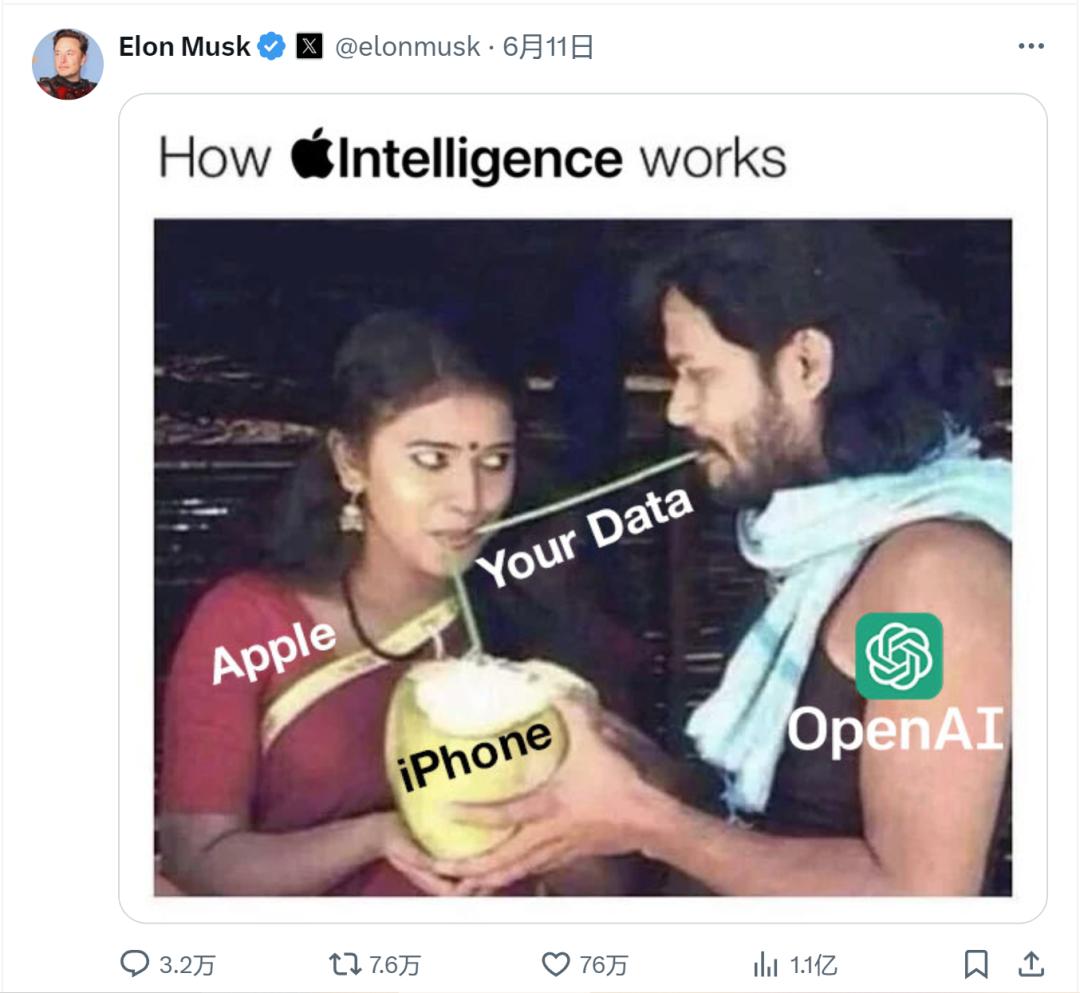Open the @elonmusk handle link
Screen dimensions: 1080x993
[407, 47]
